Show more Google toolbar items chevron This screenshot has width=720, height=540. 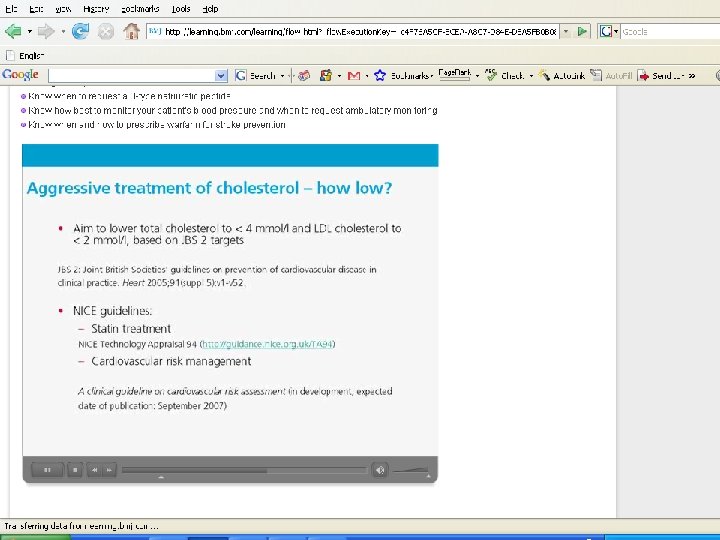pos(692,76)
